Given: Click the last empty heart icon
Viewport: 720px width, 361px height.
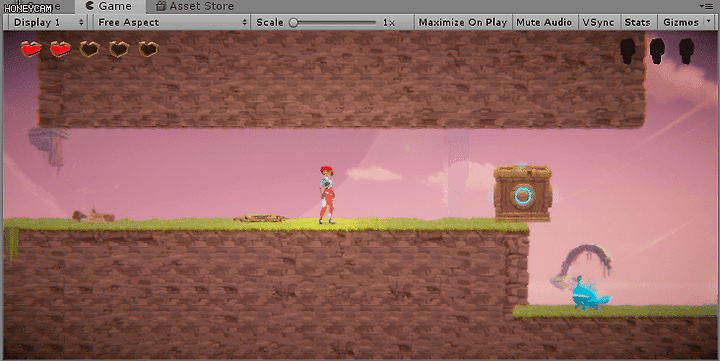Looking at the screenshot, I should coord(148,48).
